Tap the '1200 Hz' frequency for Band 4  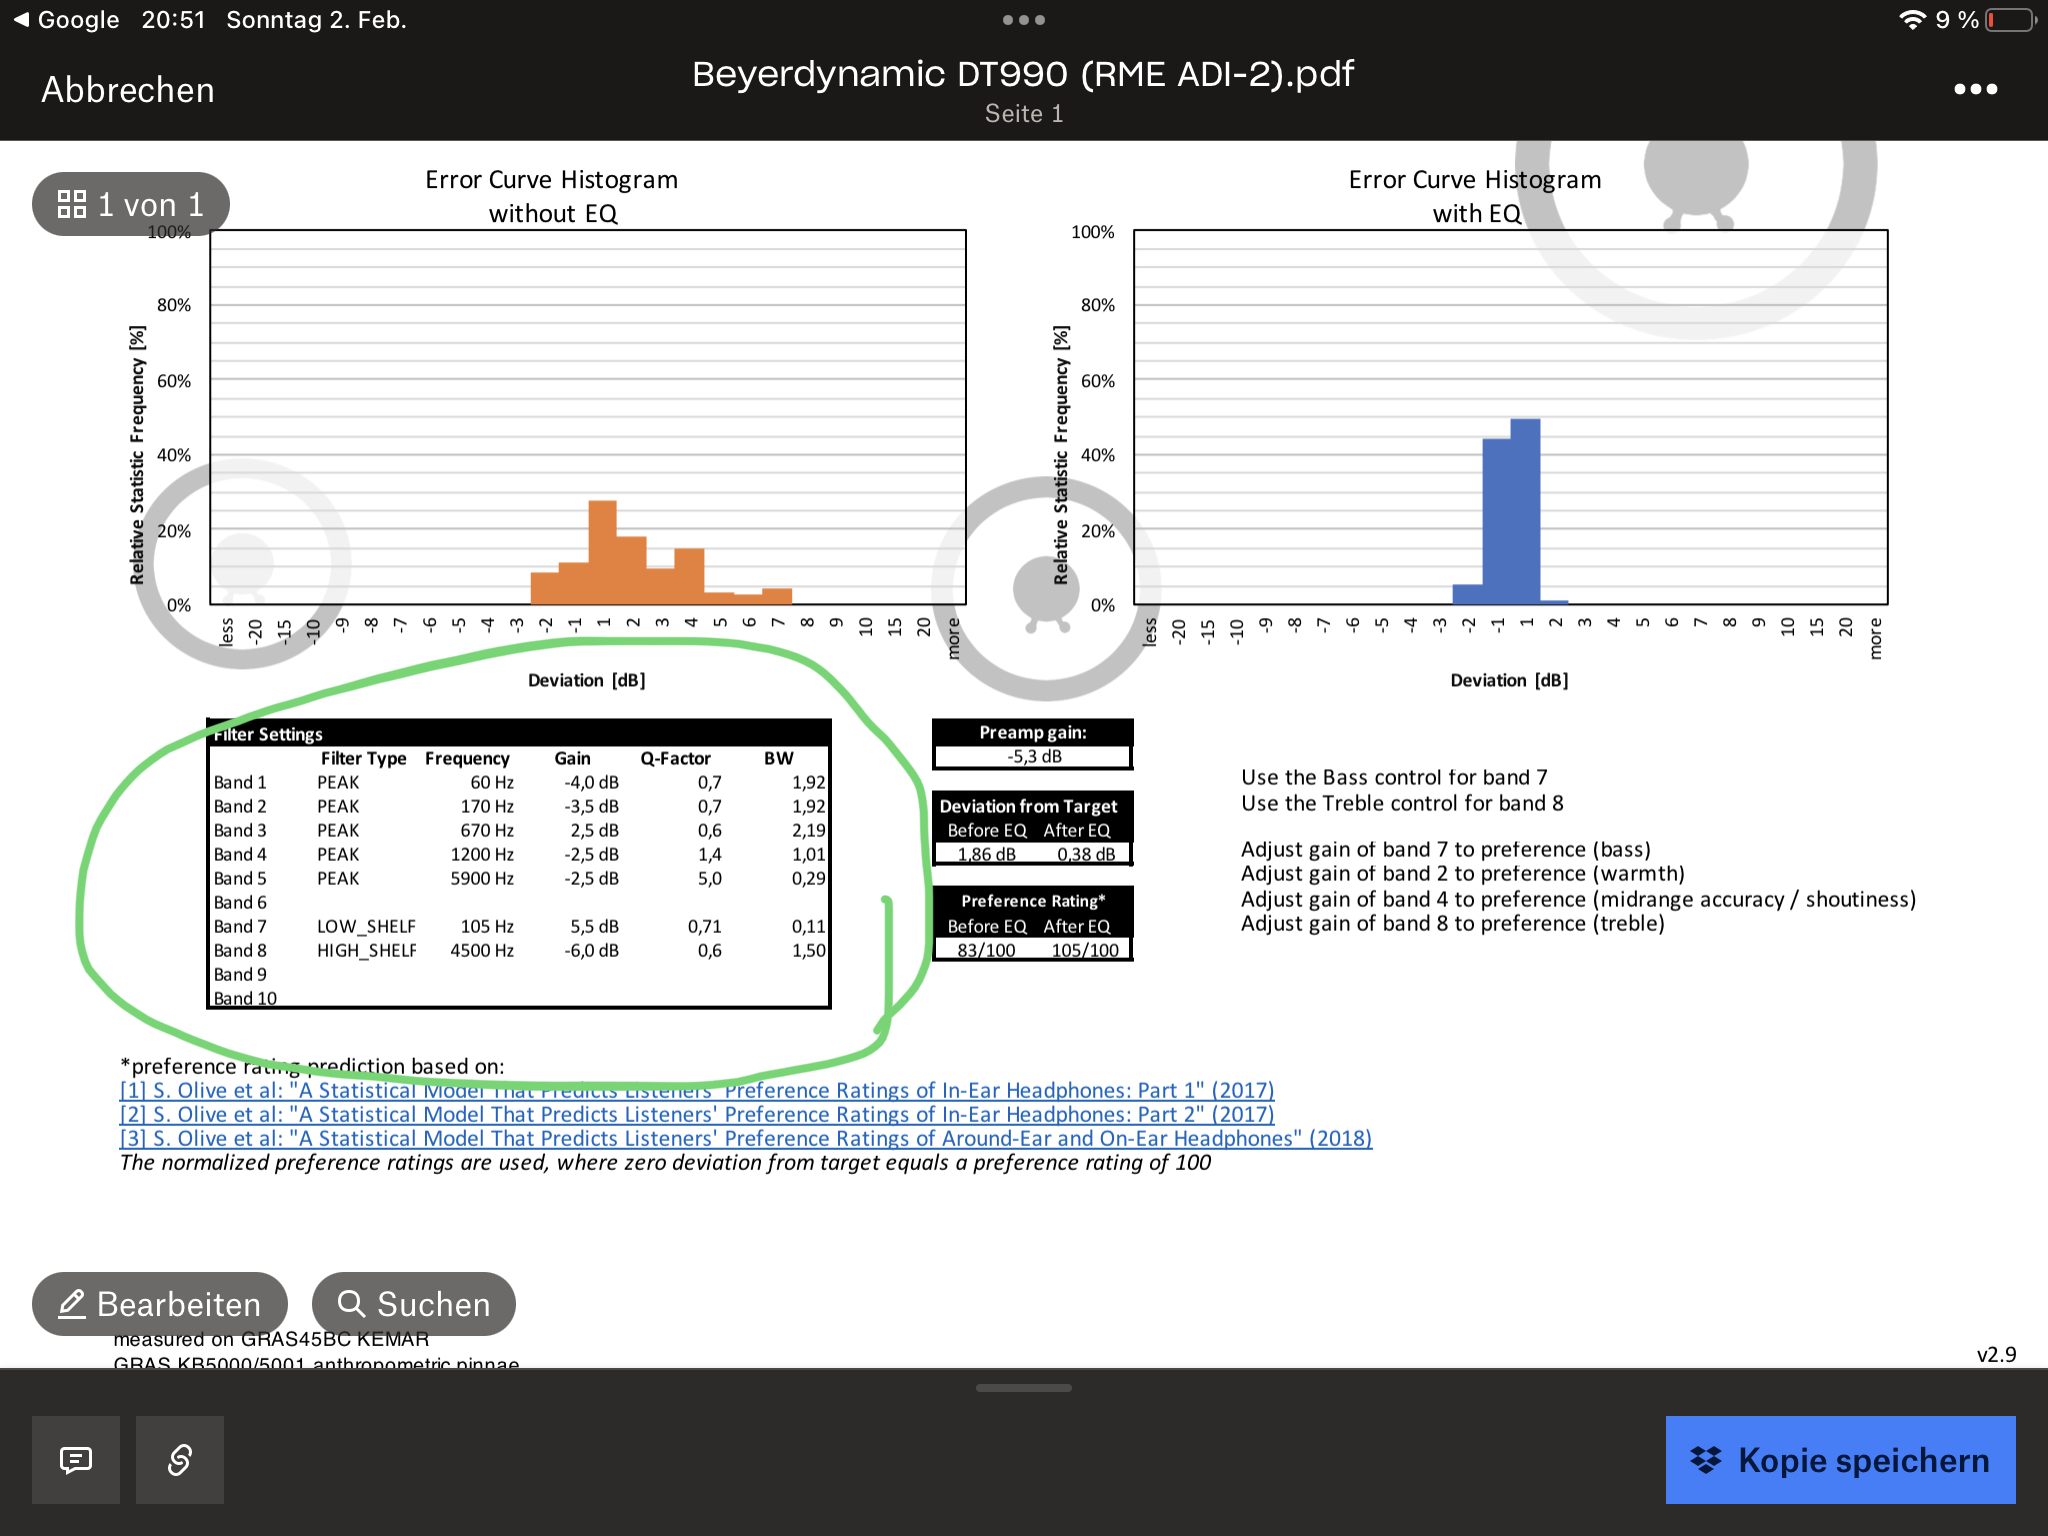[x=482, y=854]
